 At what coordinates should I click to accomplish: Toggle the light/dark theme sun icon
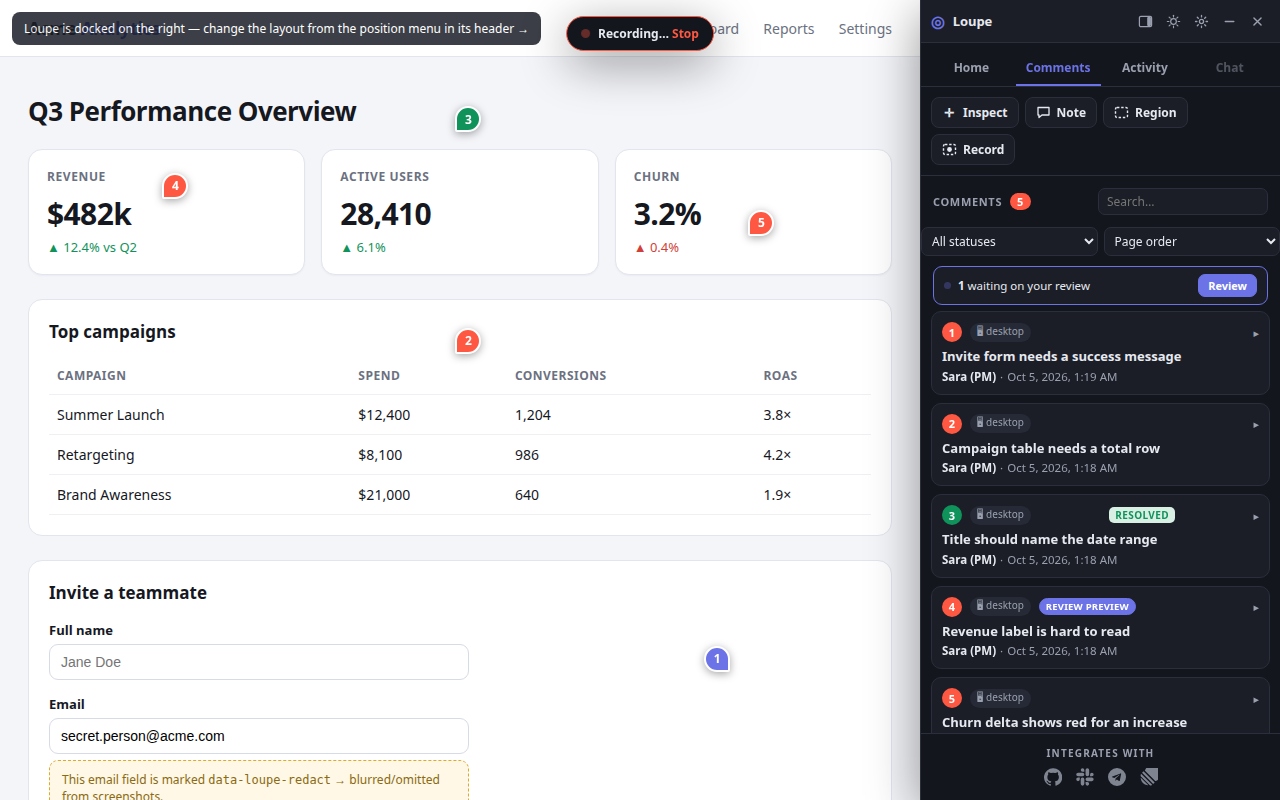click(x=1173, y=21)
